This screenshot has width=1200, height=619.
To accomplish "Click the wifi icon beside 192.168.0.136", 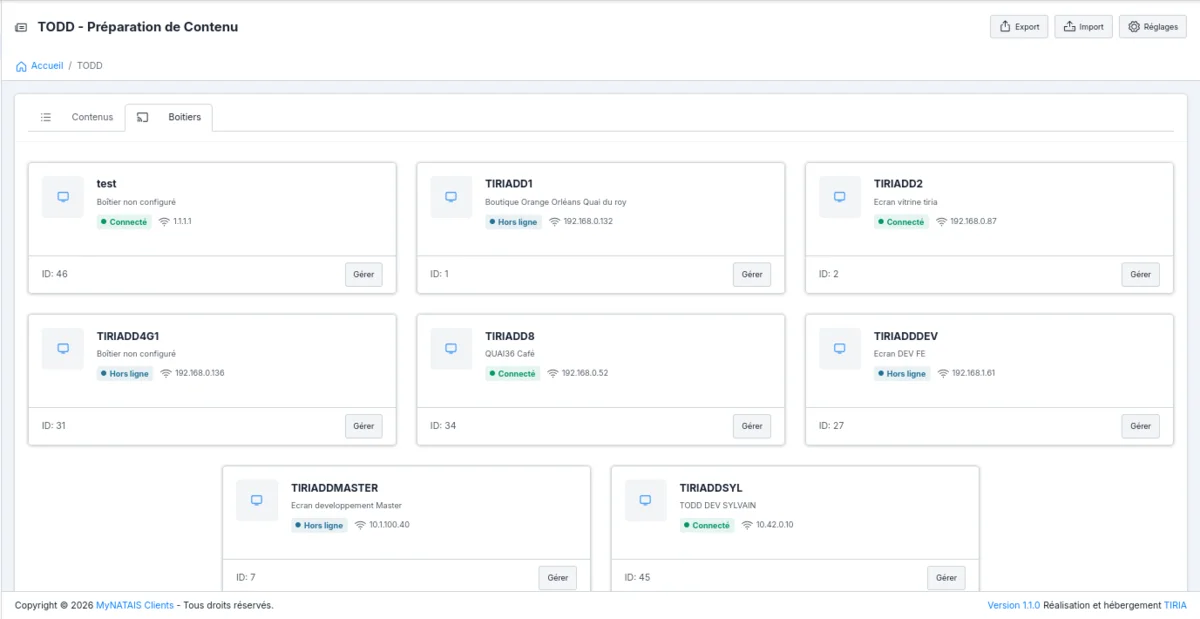I will coord(166,374).
